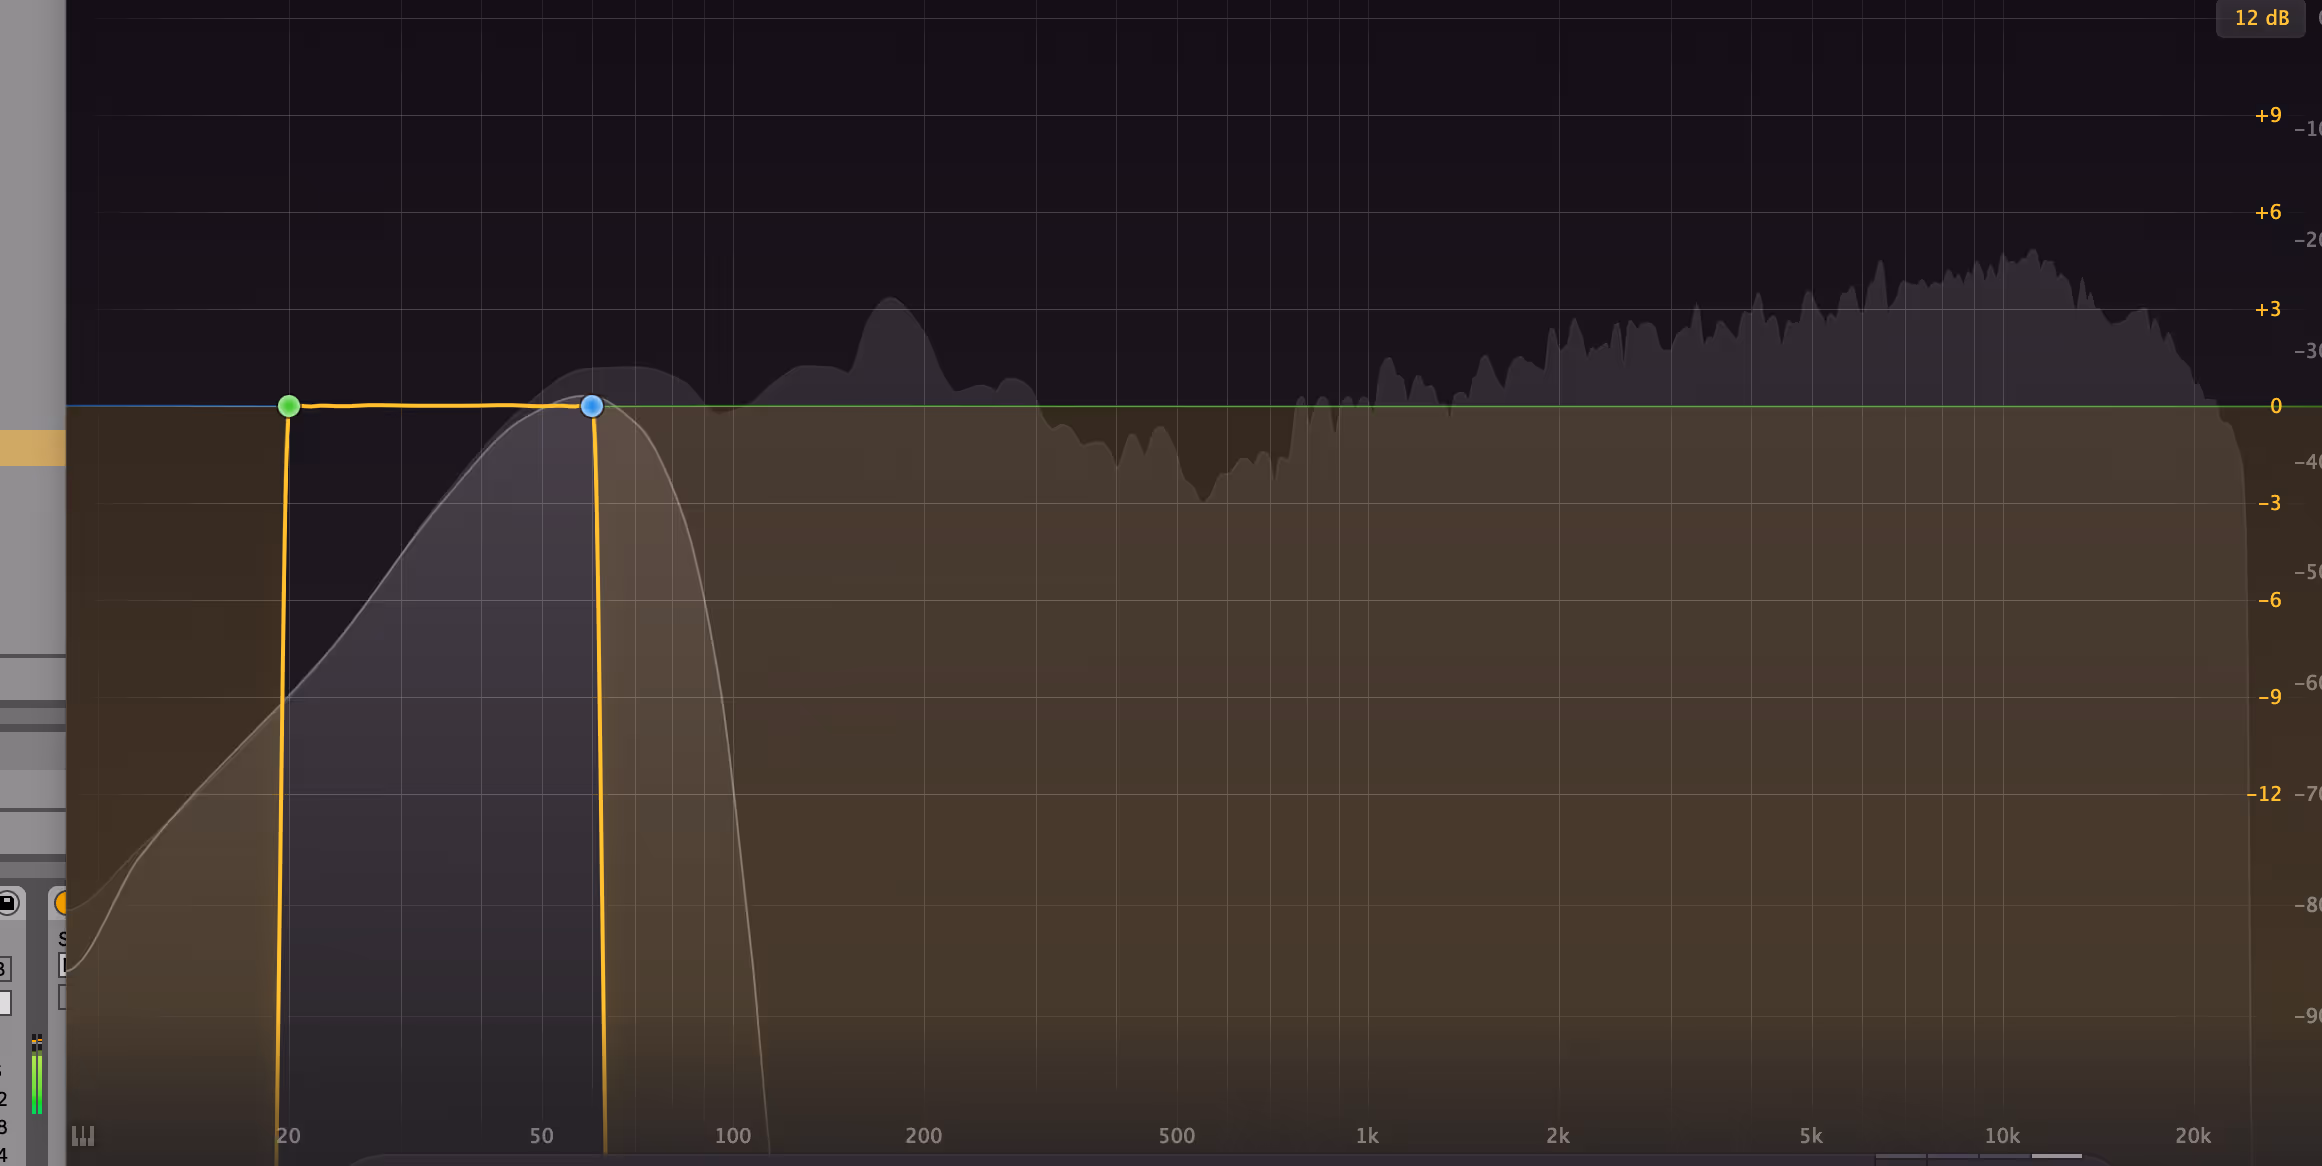Click the 100 Hz frequency axis label

[x=732, y=1136]
